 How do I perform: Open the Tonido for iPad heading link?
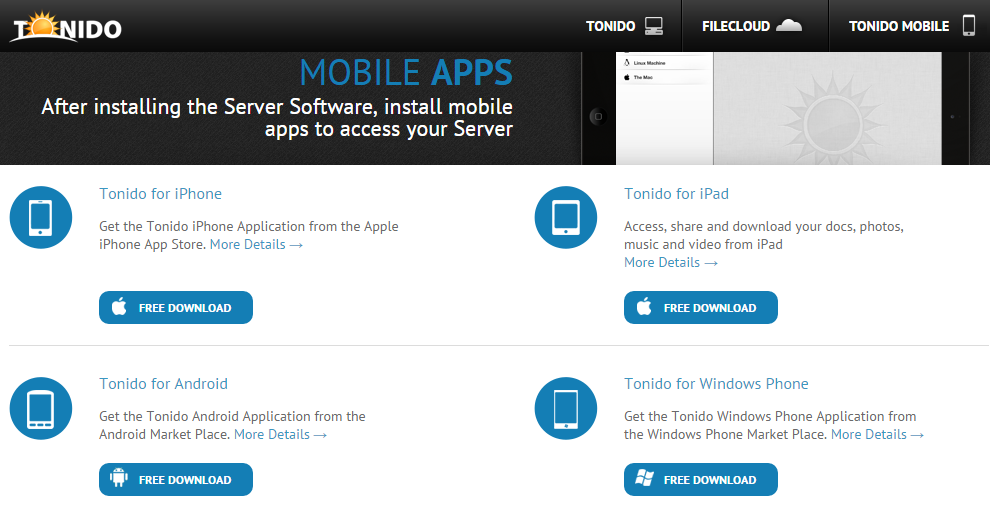676,194
